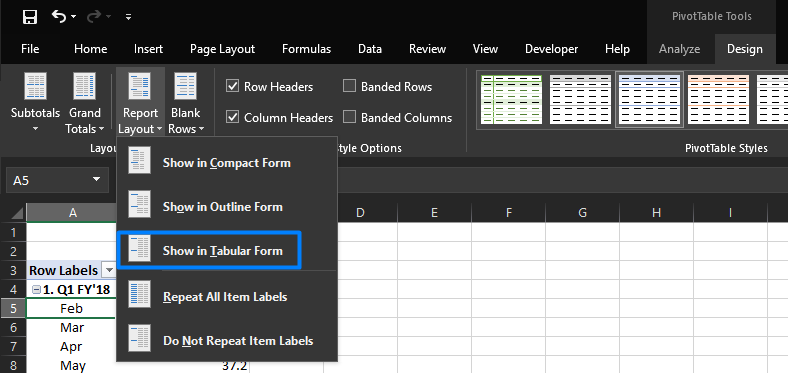The width and height of the screenshot is (788, 373).
Task: Select row 1 header
Action: pyautogui.click(x=13, y=232)
